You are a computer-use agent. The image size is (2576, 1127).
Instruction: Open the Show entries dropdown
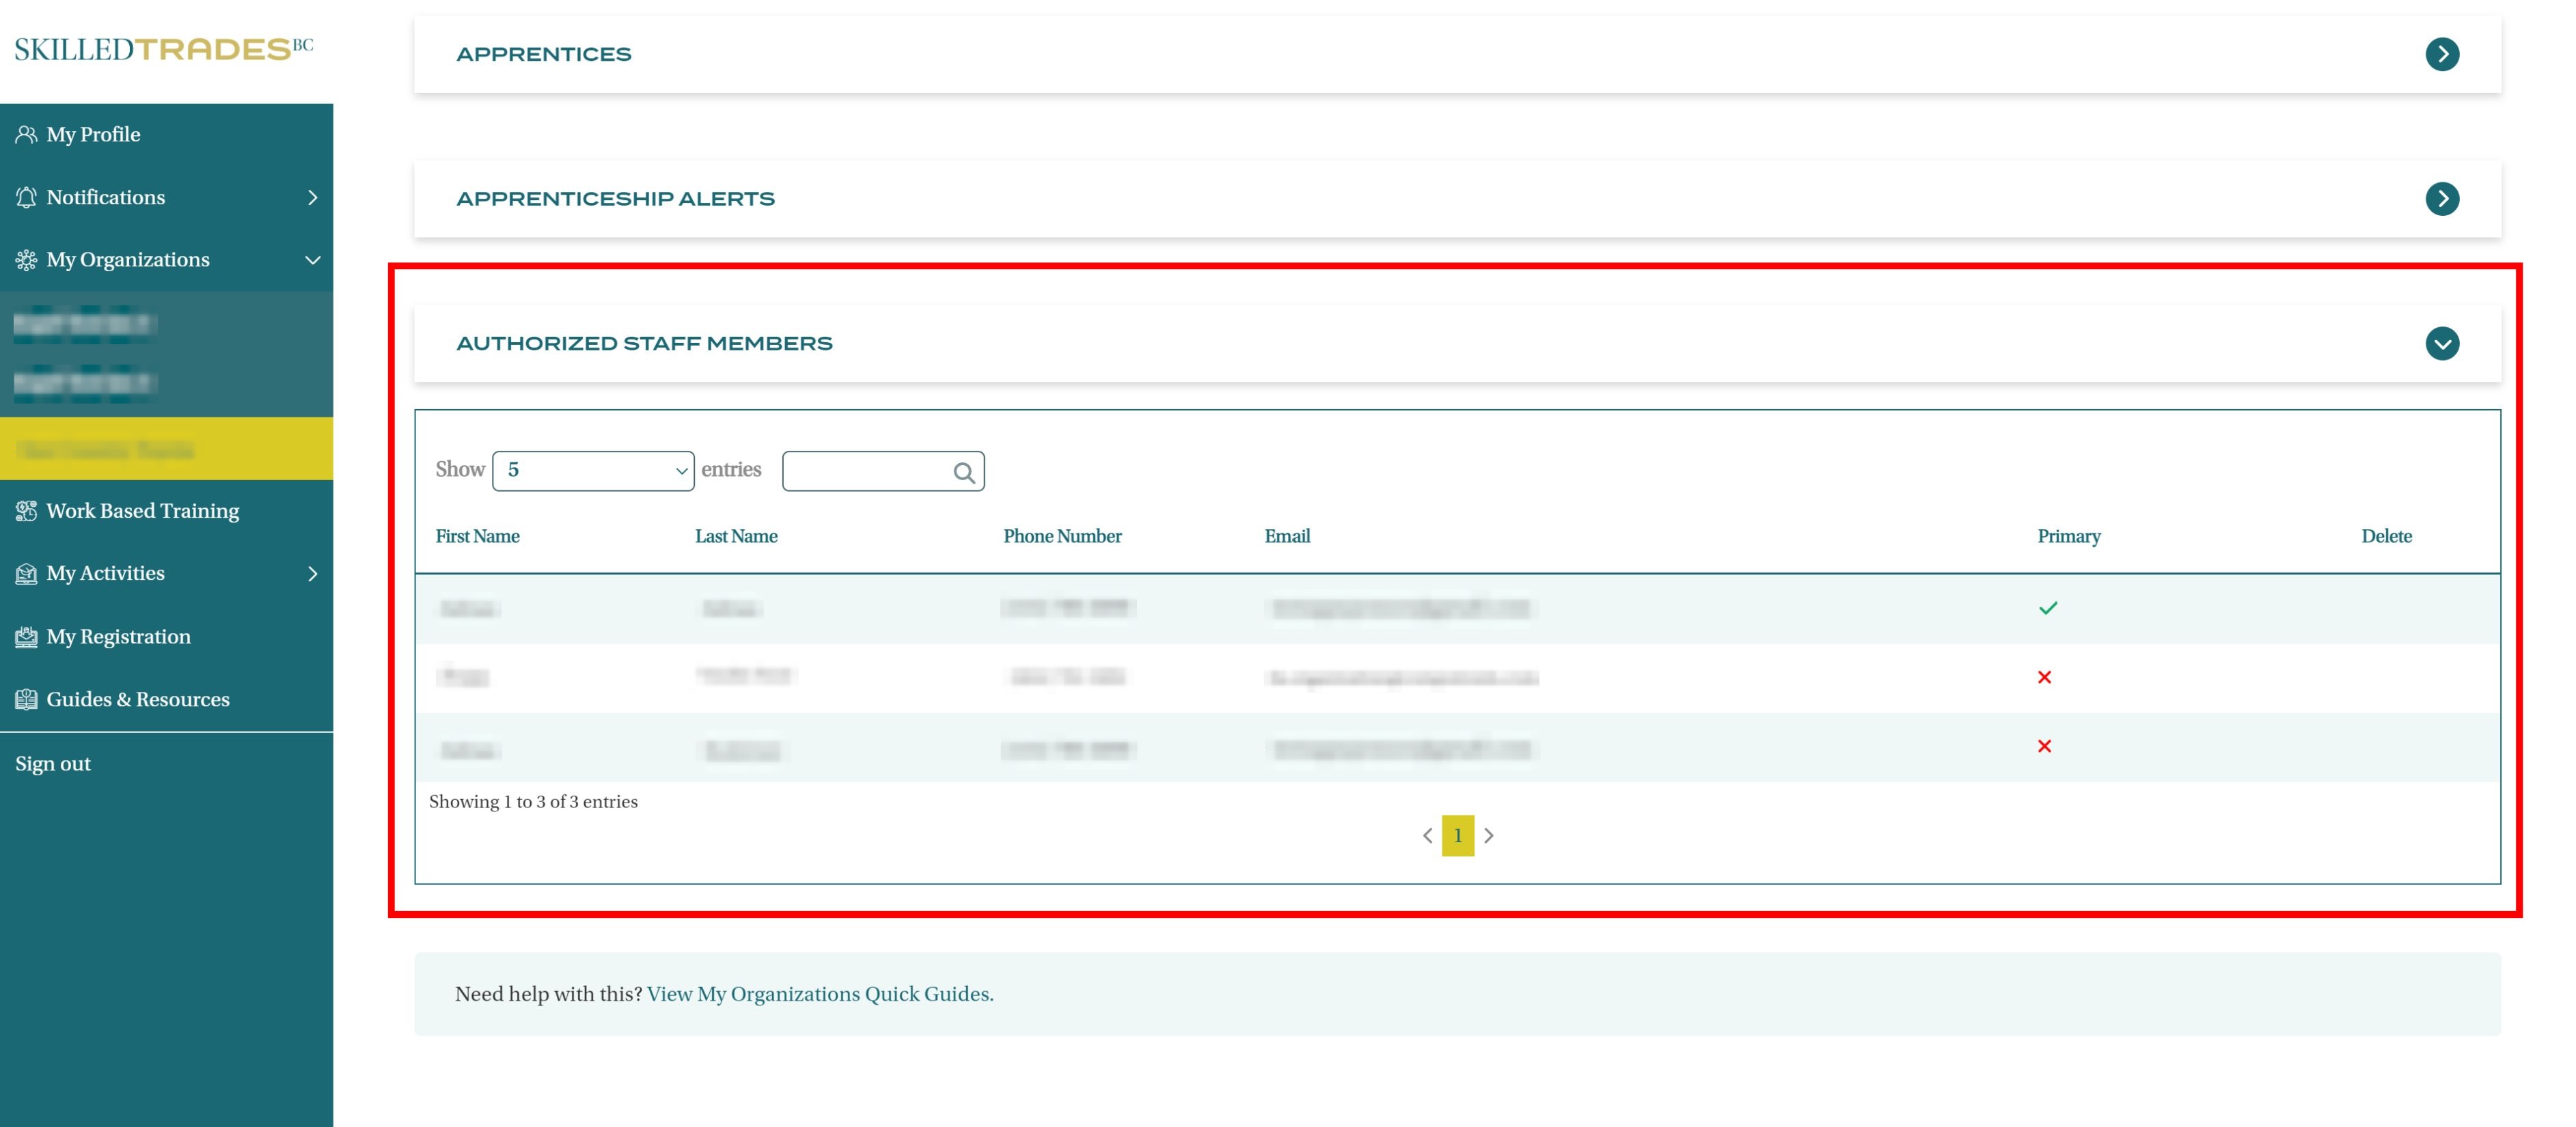pos(593,471)
